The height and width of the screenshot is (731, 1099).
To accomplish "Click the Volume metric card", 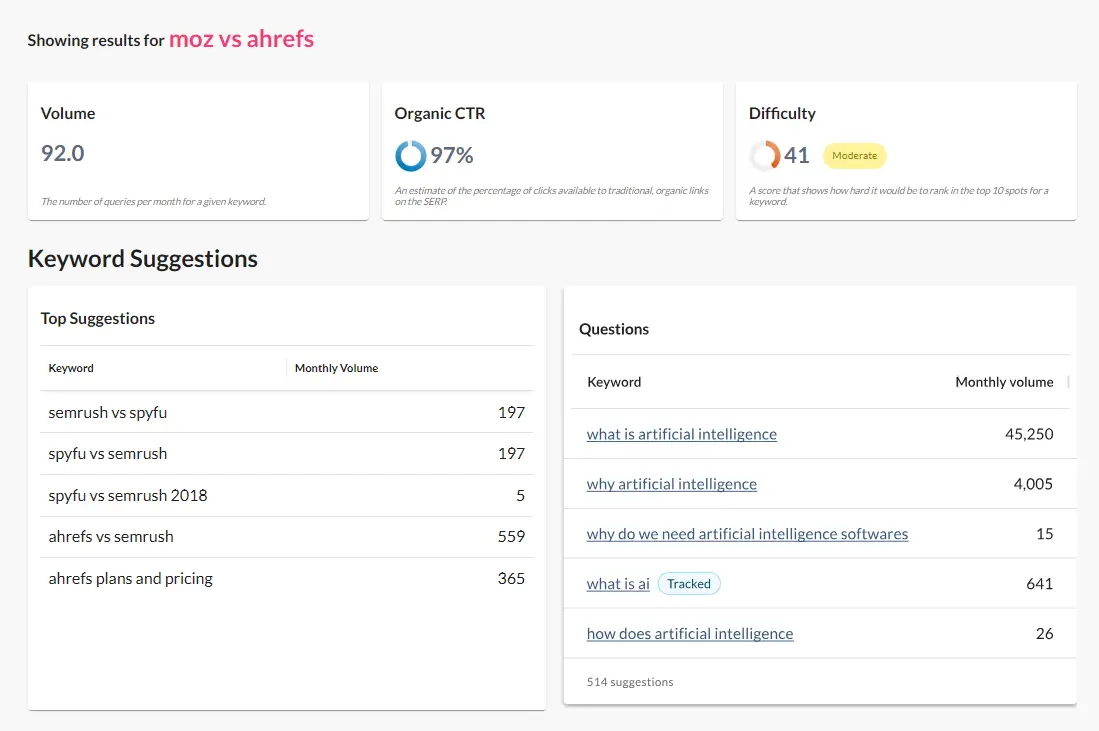I will pyautogui.click(x=197, y=150).
